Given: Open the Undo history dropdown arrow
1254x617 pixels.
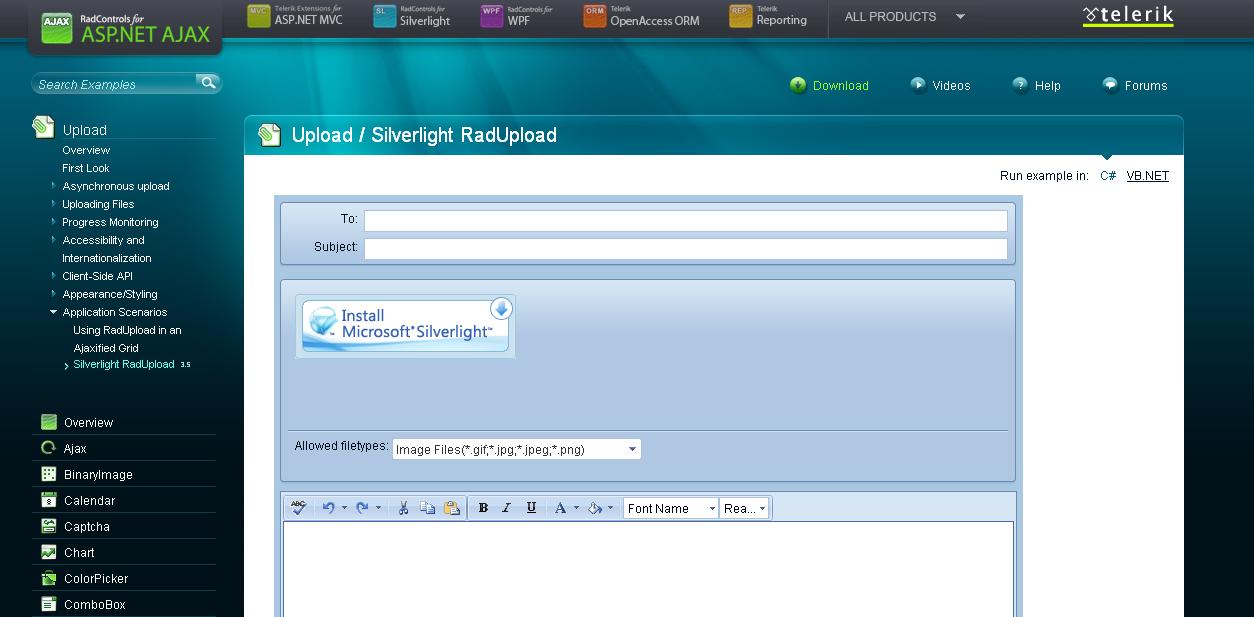Looking at the screenshot, I should [x=344, y=508].
